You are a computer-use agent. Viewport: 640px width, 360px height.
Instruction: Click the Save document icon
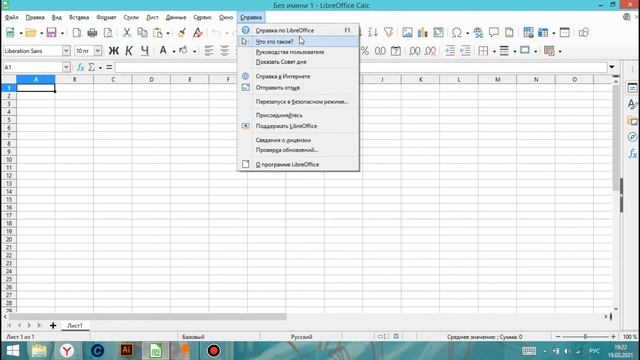point(51,33)
